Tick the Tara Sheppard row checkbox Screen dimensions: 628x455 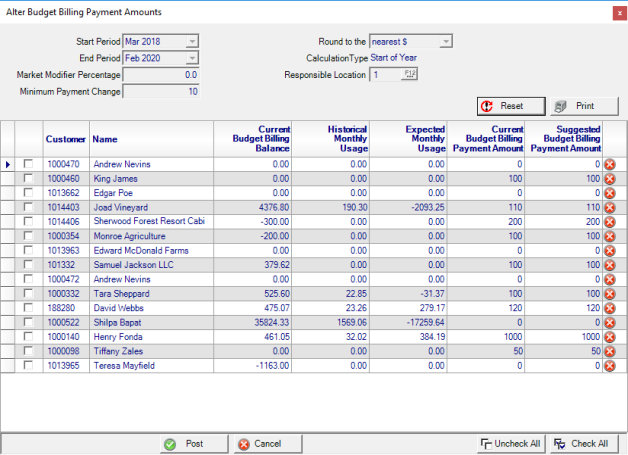pyautogui.click(x=29, y=294)
